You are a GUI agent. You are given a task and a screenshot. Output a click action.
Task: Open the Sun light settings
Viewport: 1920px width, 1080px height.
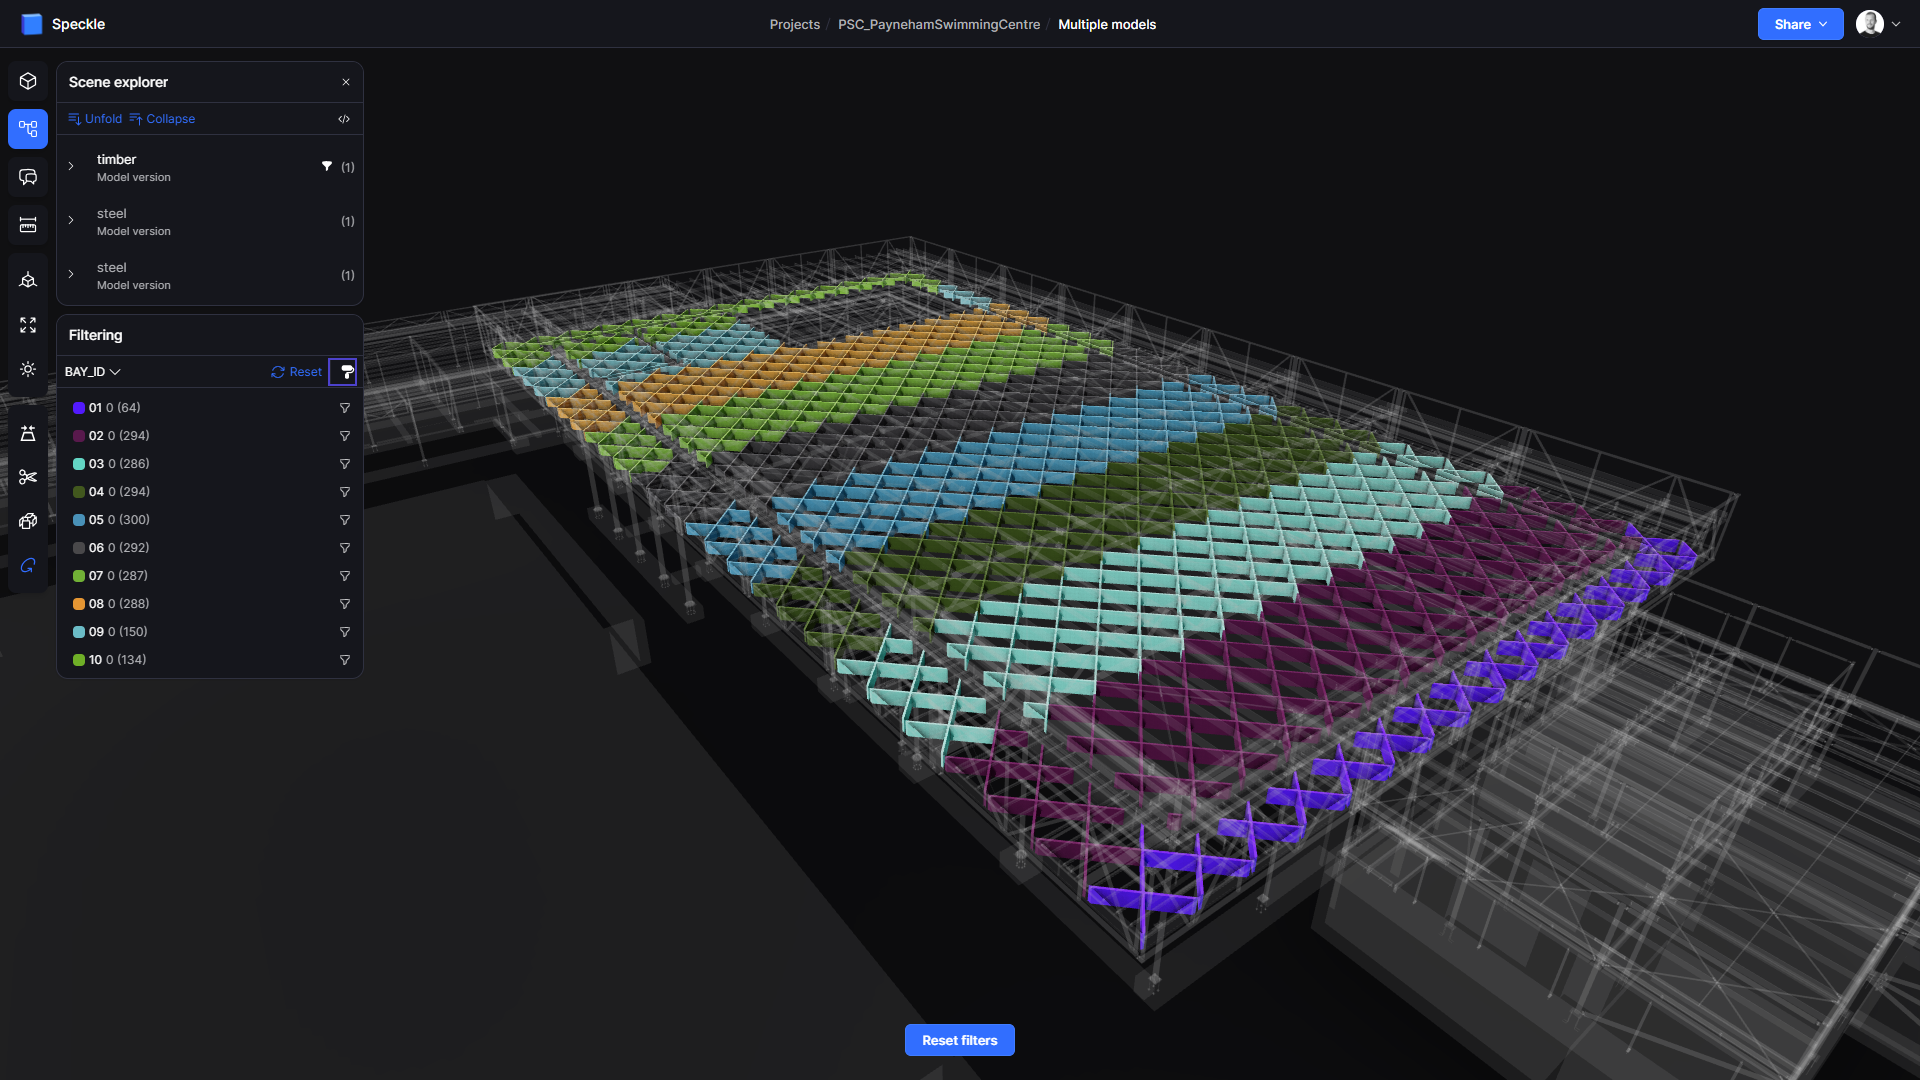coord(28,369)
